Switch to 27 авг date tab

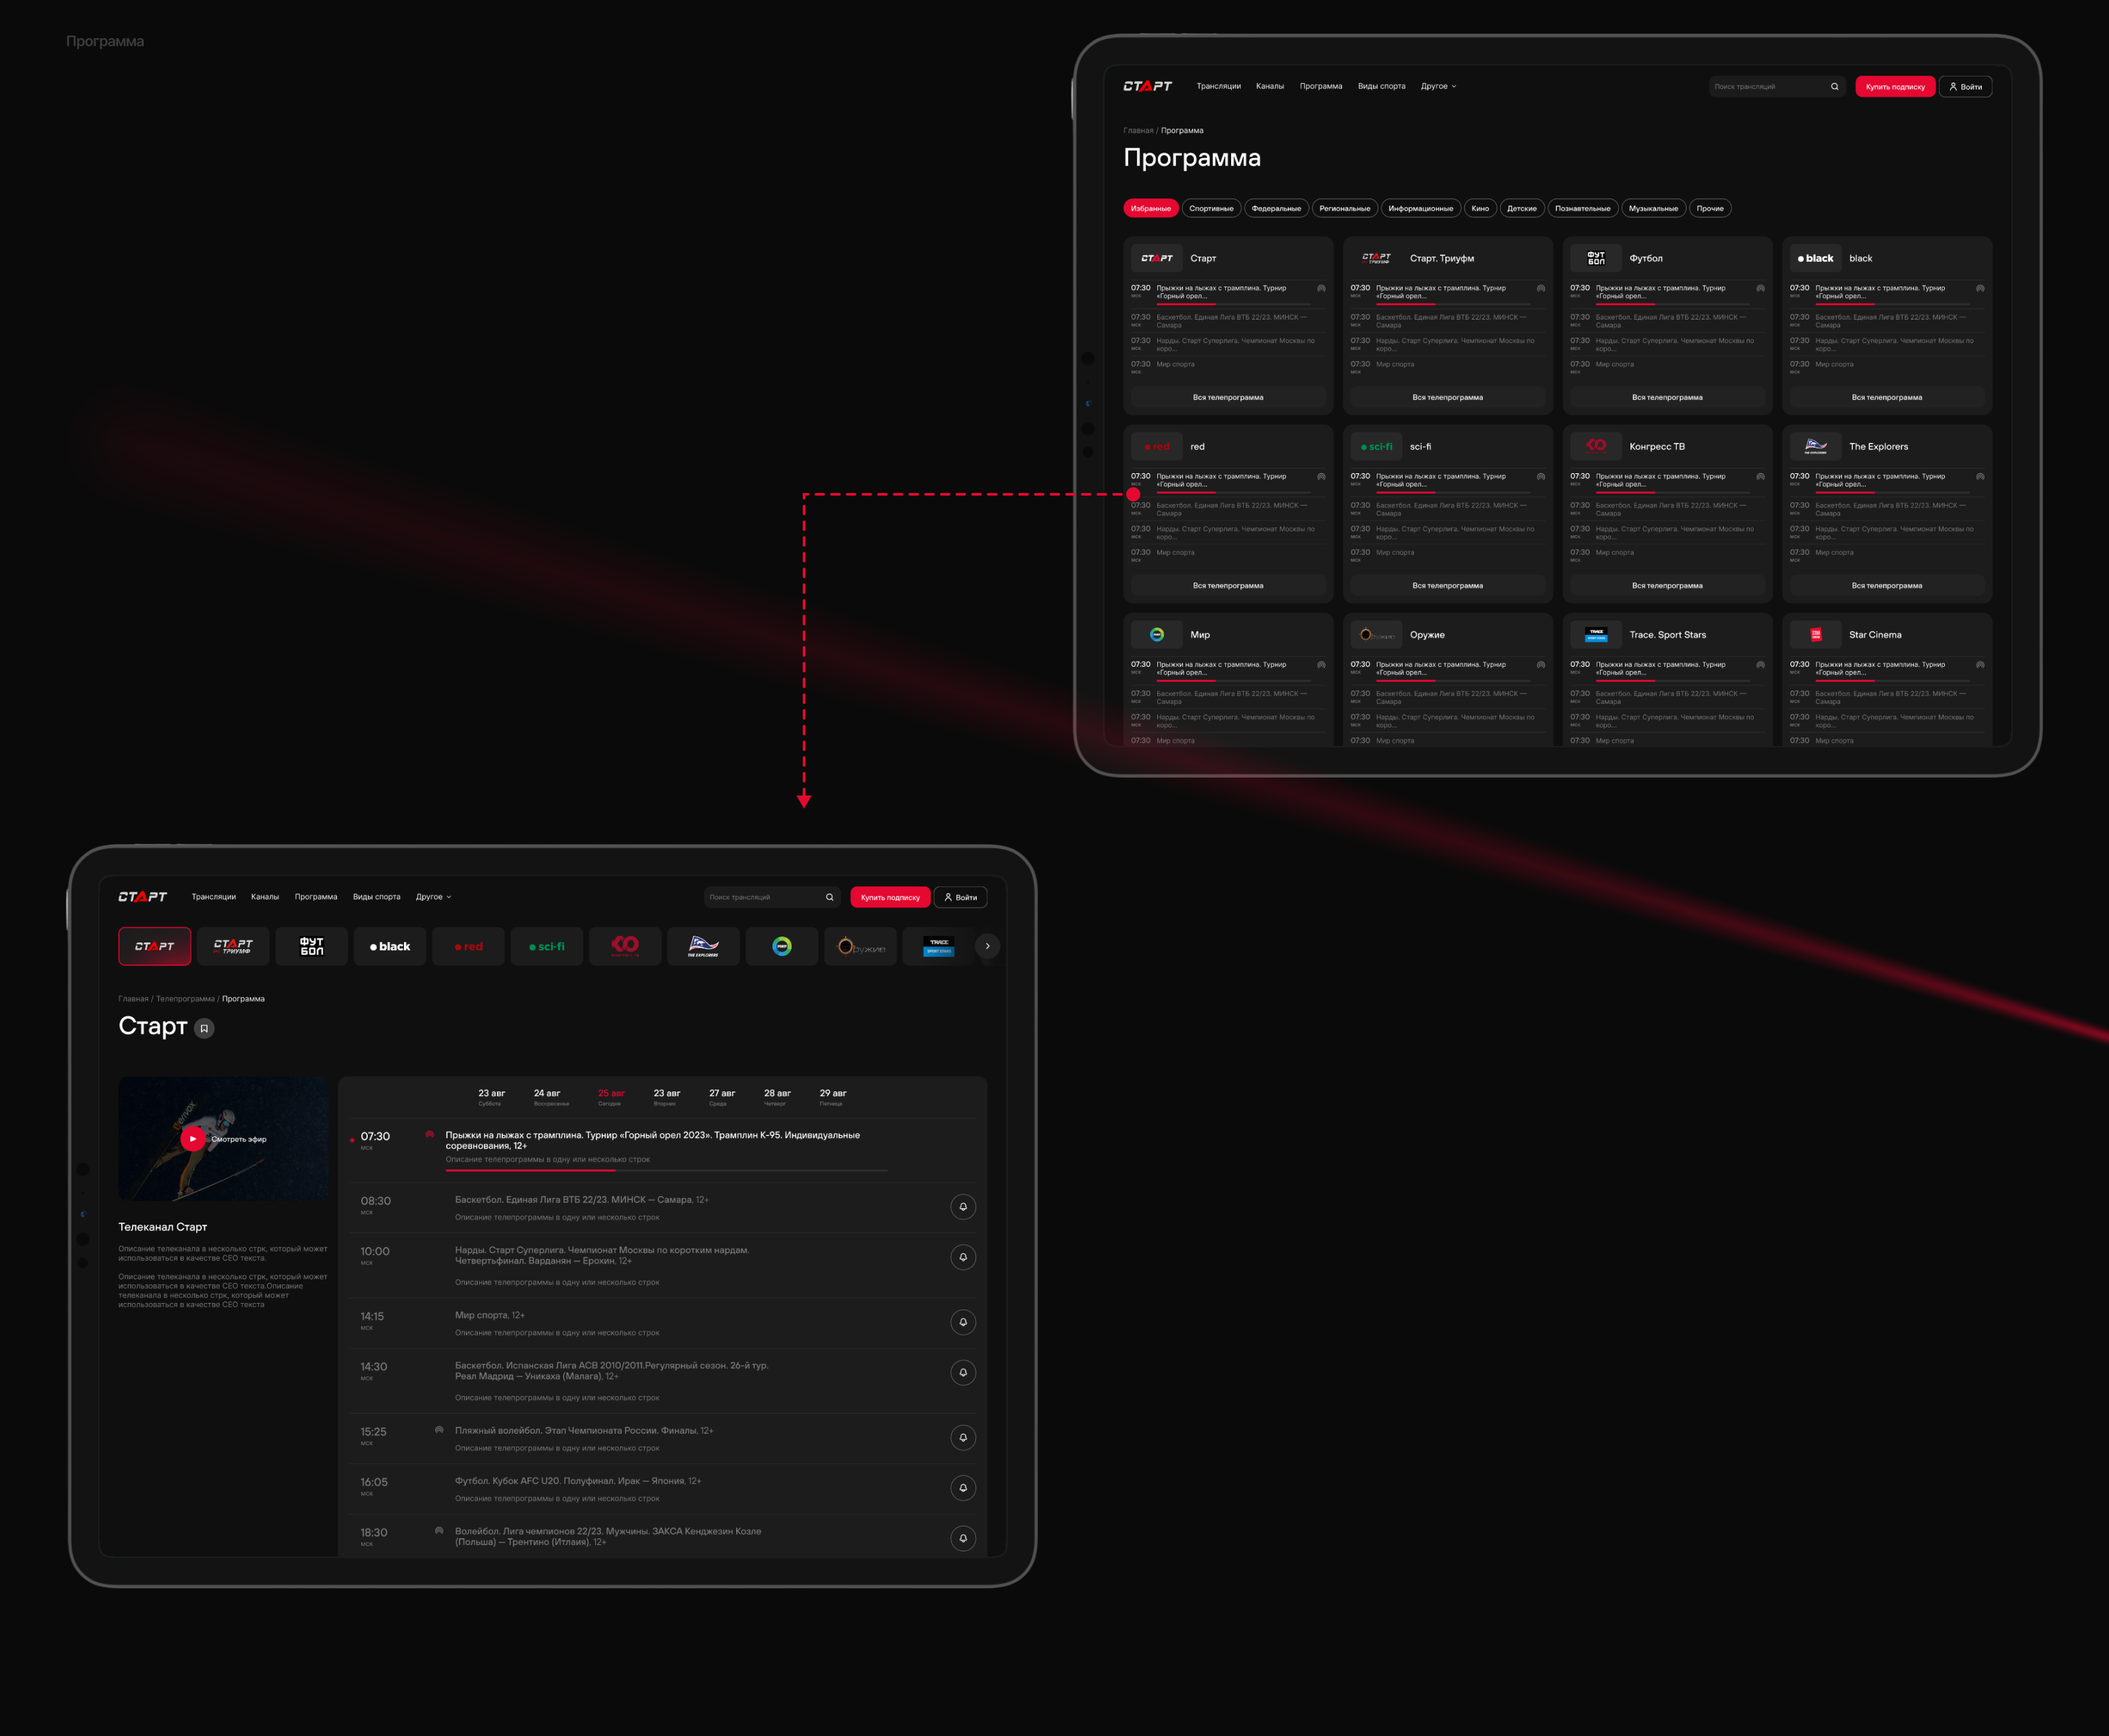pos(721,1096)
